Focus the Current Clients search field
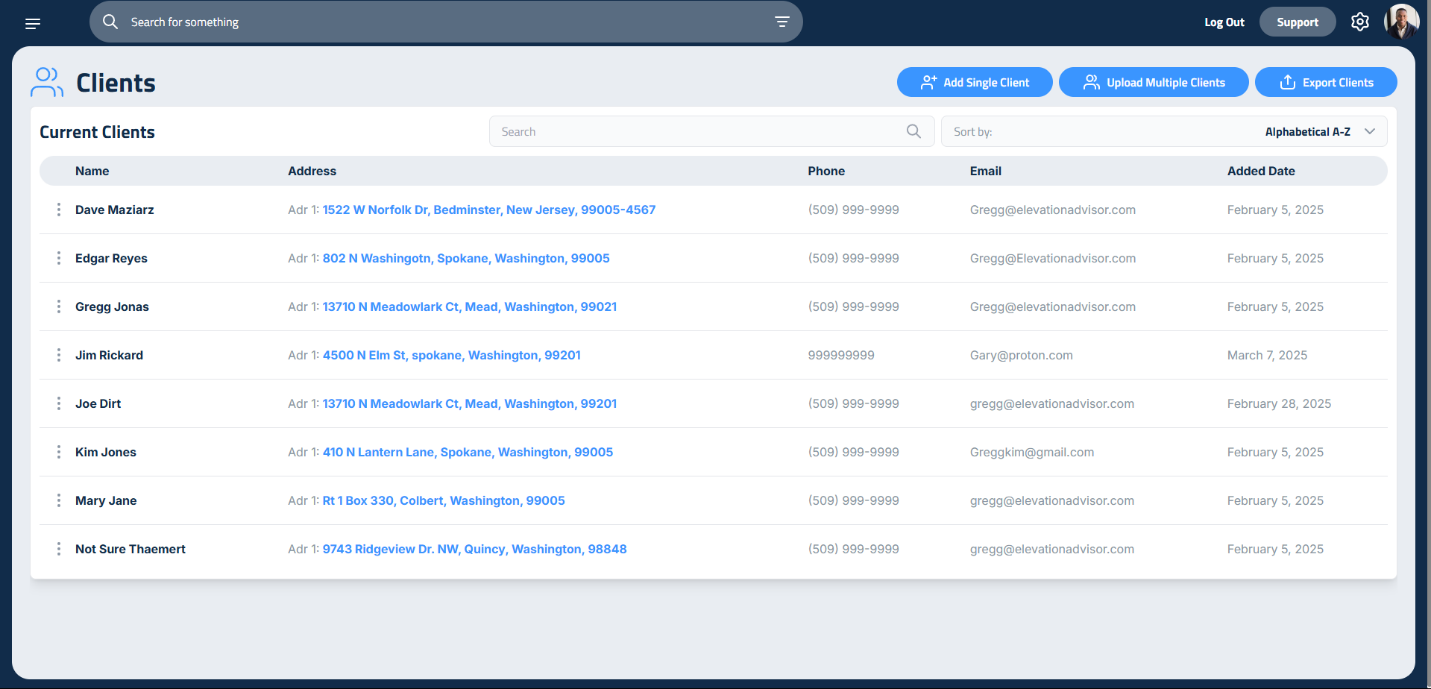Image resolution: width=1431 pixels, height=689 pixels. 700,132
